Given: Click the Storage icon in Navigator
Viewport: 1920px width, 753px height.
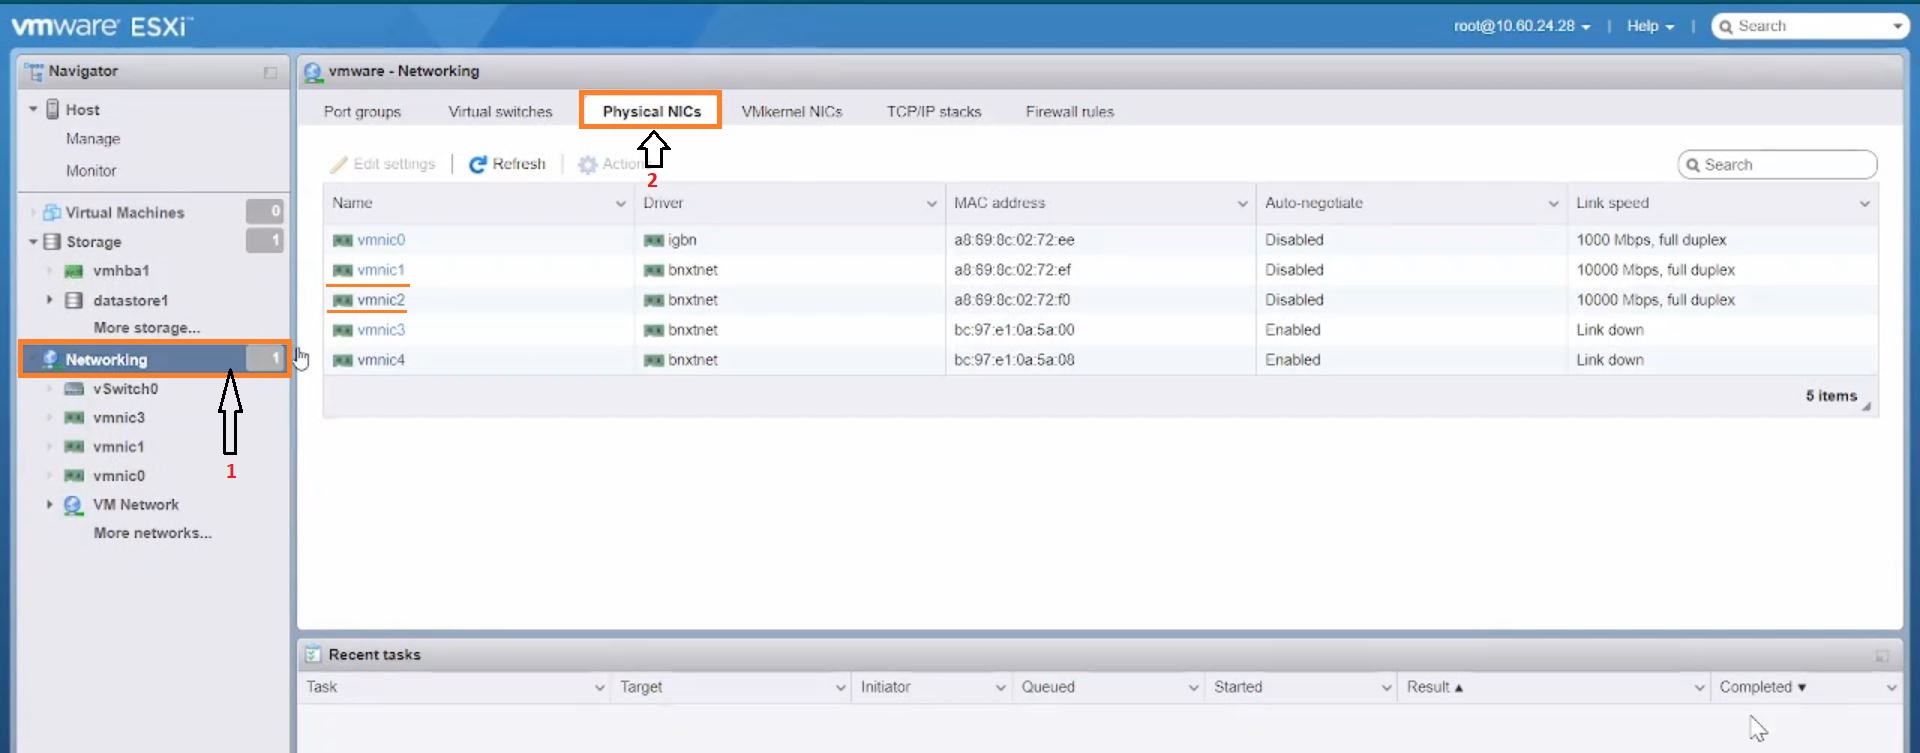Looking at the screenshot, I should click(x=52, y=241).
